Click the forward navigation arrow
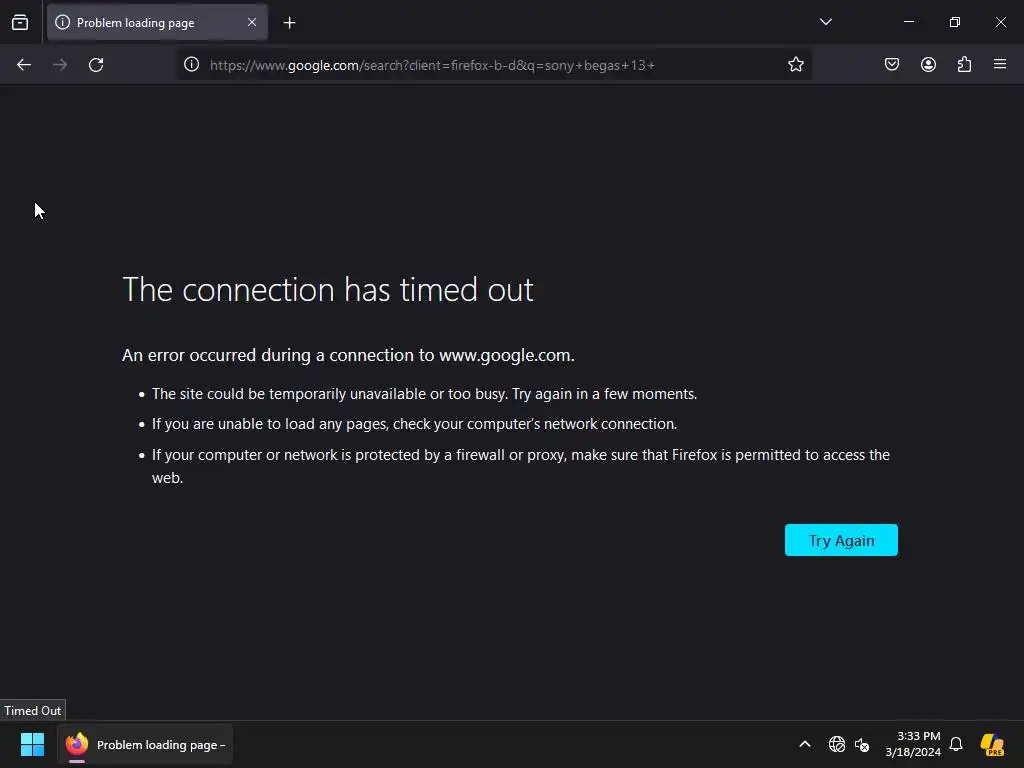 pos(60,65)
